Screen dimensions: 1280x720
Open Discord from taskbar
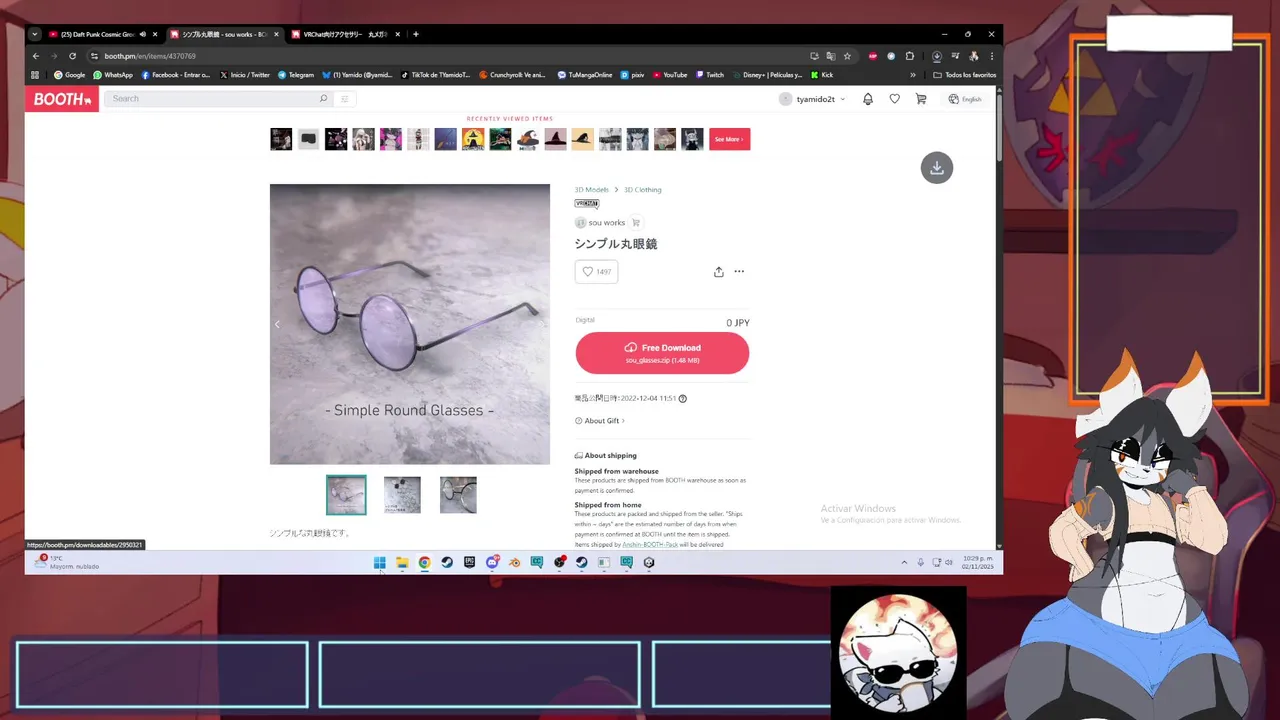coord(492,563)
